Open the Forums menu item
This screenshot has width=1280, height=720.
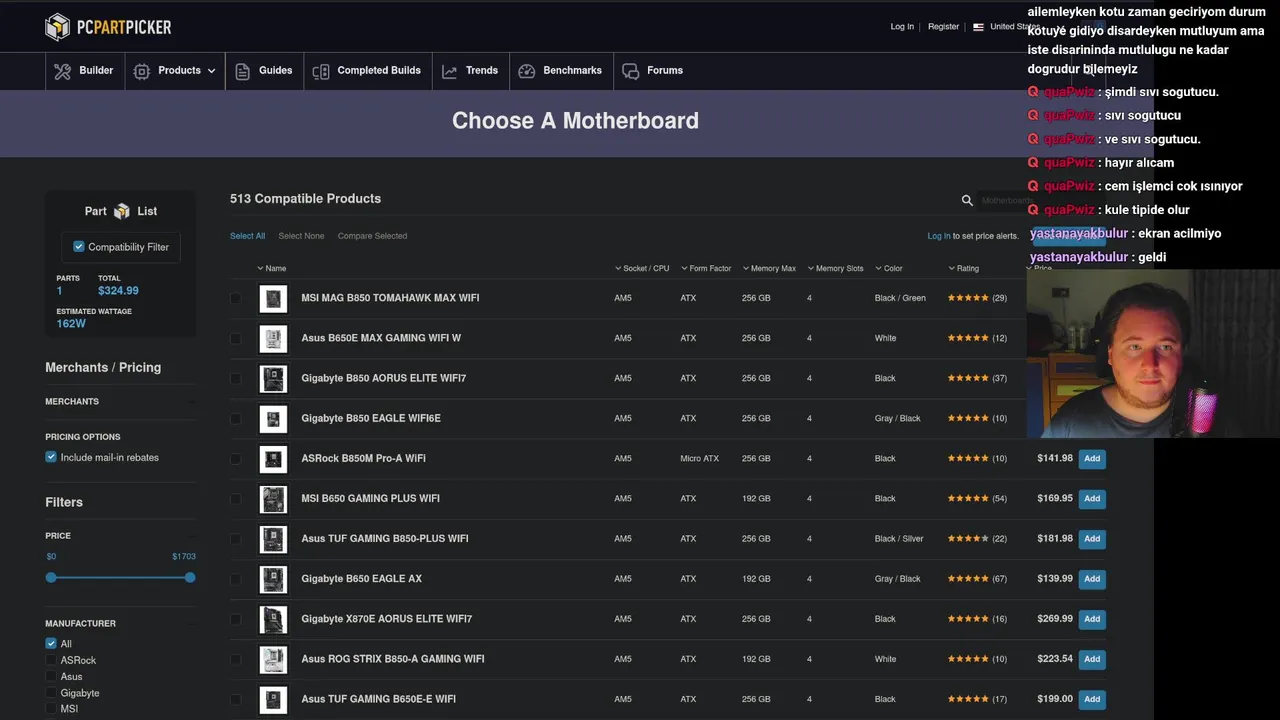[x=664, y=71]
